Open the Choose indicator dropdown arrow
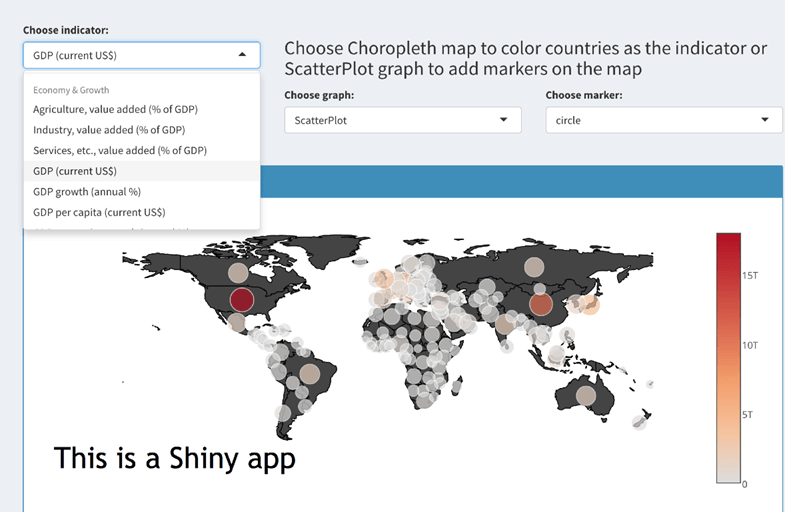This screenshot has width=785, height=512. pyautogui.click(x=242, y=55)
